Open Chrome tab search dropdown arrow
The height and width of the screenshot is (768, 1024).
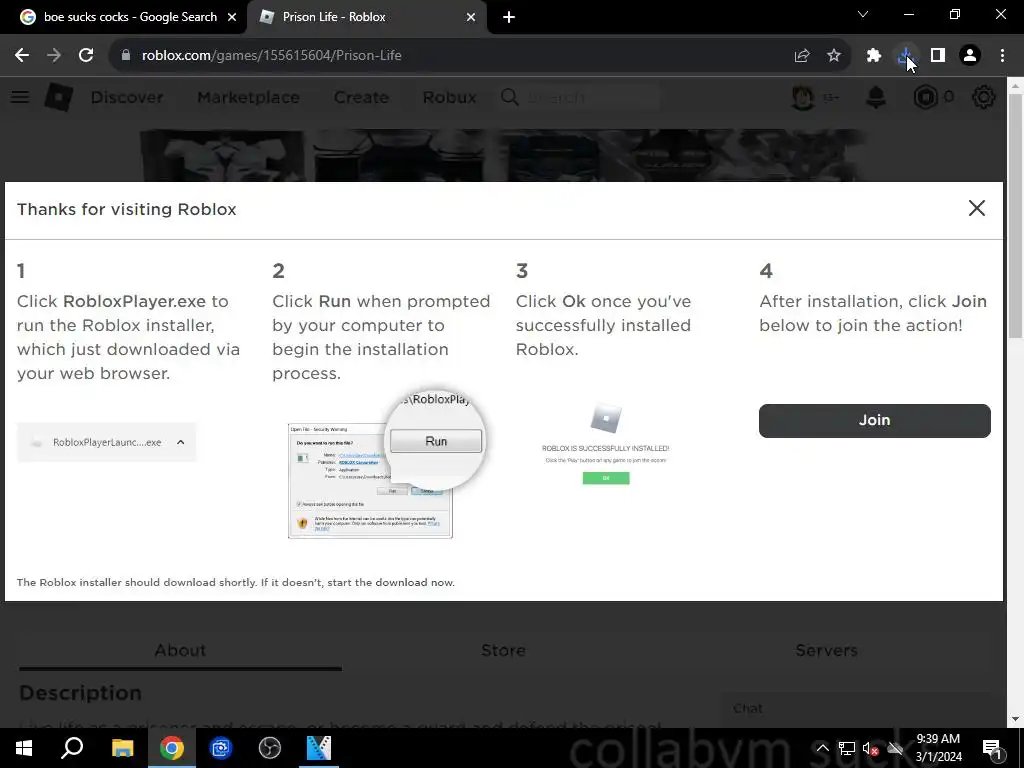click(x=863, y=14)
